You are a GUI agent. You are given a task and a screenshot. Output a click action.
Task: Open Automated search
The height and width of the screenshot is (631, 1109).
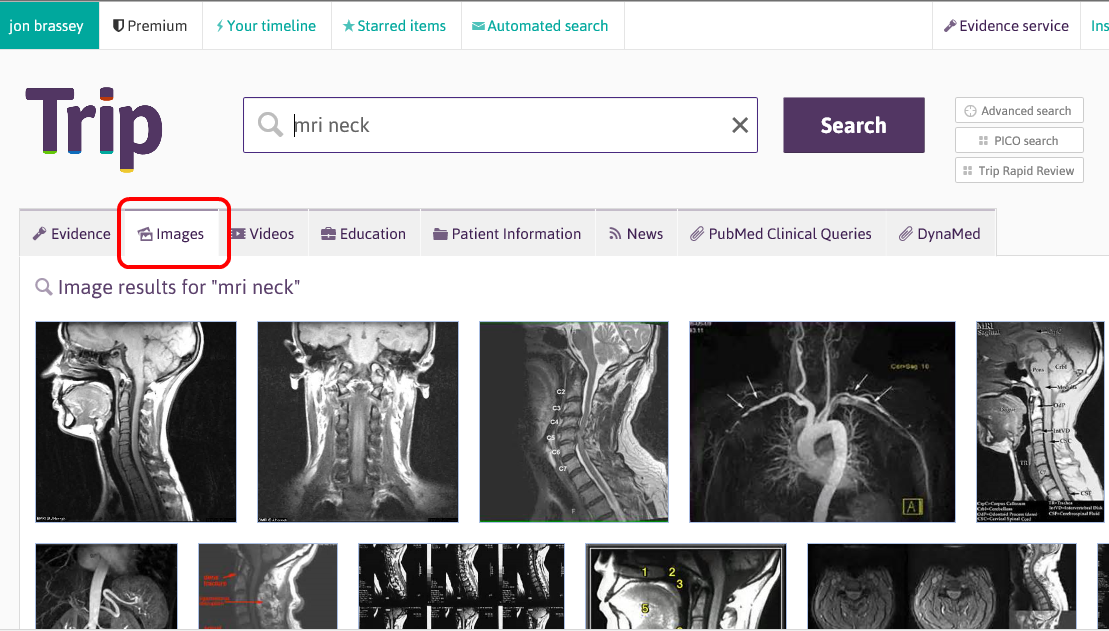pos(540,26)
